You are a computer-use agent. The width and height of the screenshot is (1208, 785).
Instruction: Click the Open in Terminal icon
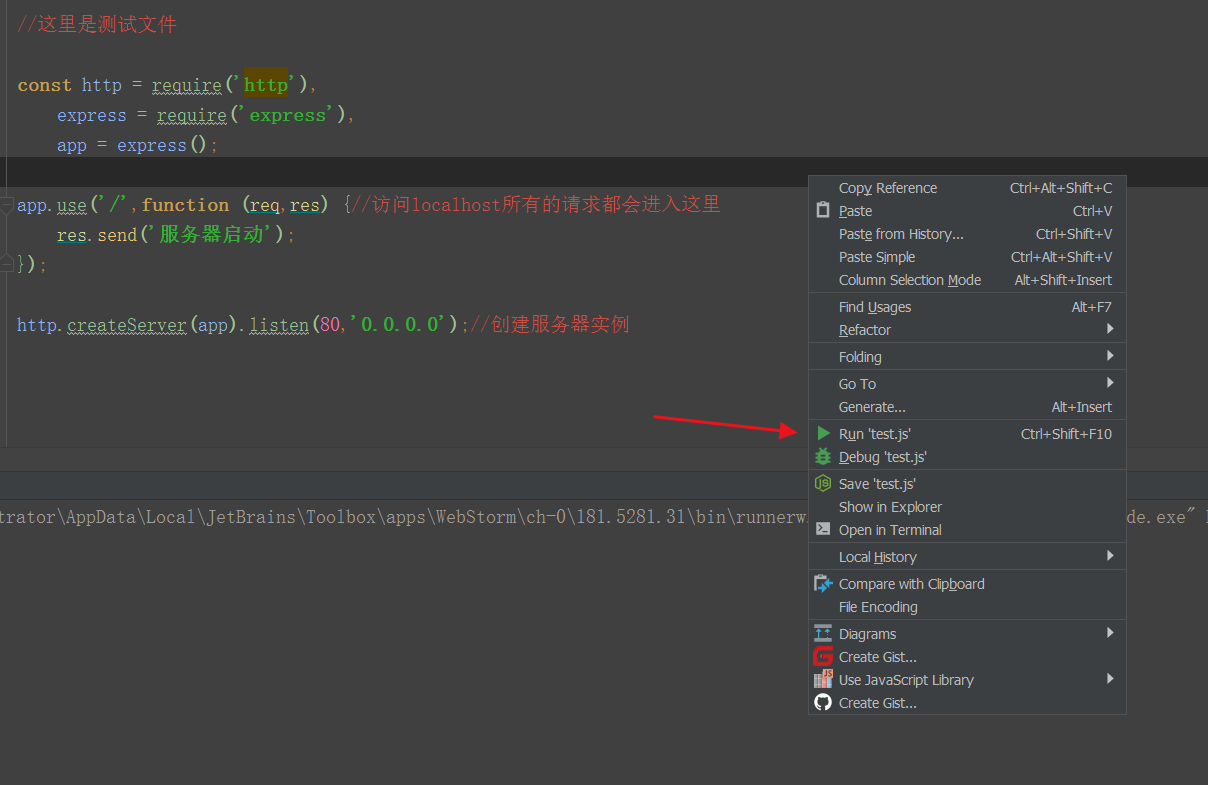823,530
